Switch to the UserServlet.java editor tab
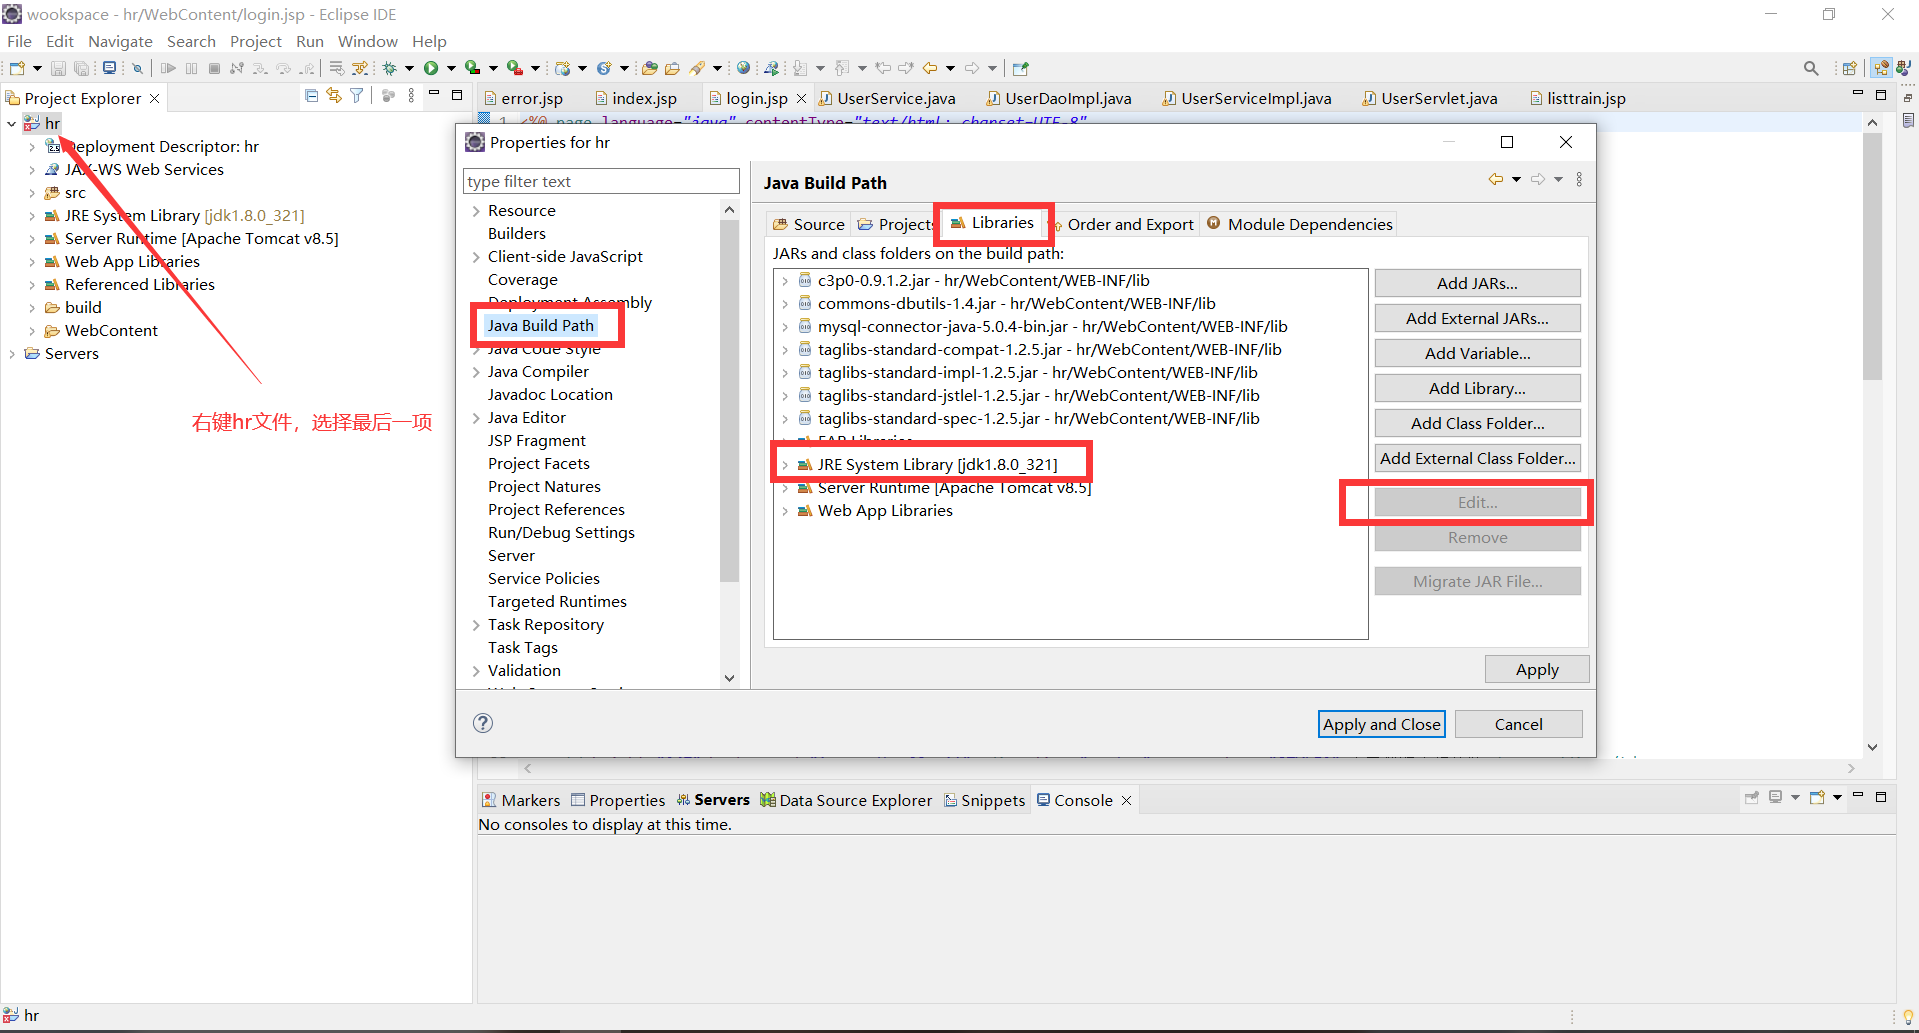Screen dimensions: 1919x1033 click(1430, 98)
